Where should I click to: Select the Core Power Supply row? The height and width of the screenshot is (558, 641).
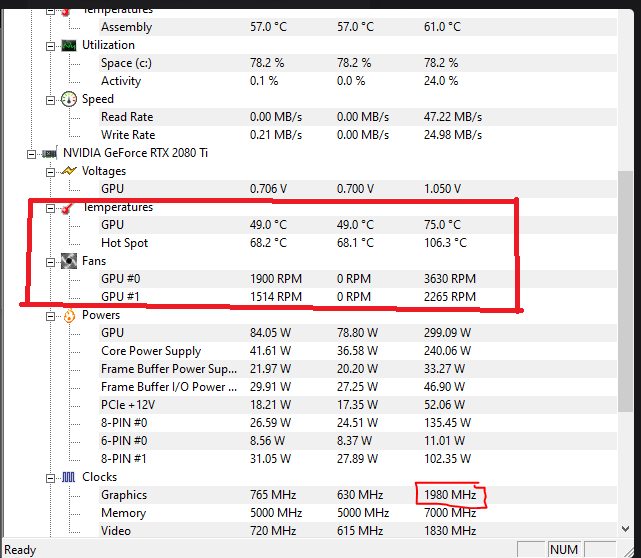[358, 351]
